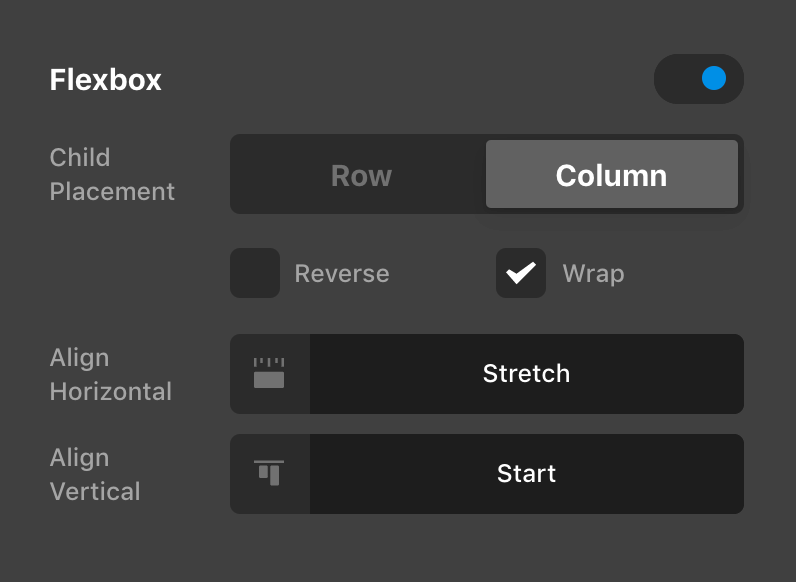Click the Reverse label text
This screenshot has width=796, height=582.
pos(342,274)
